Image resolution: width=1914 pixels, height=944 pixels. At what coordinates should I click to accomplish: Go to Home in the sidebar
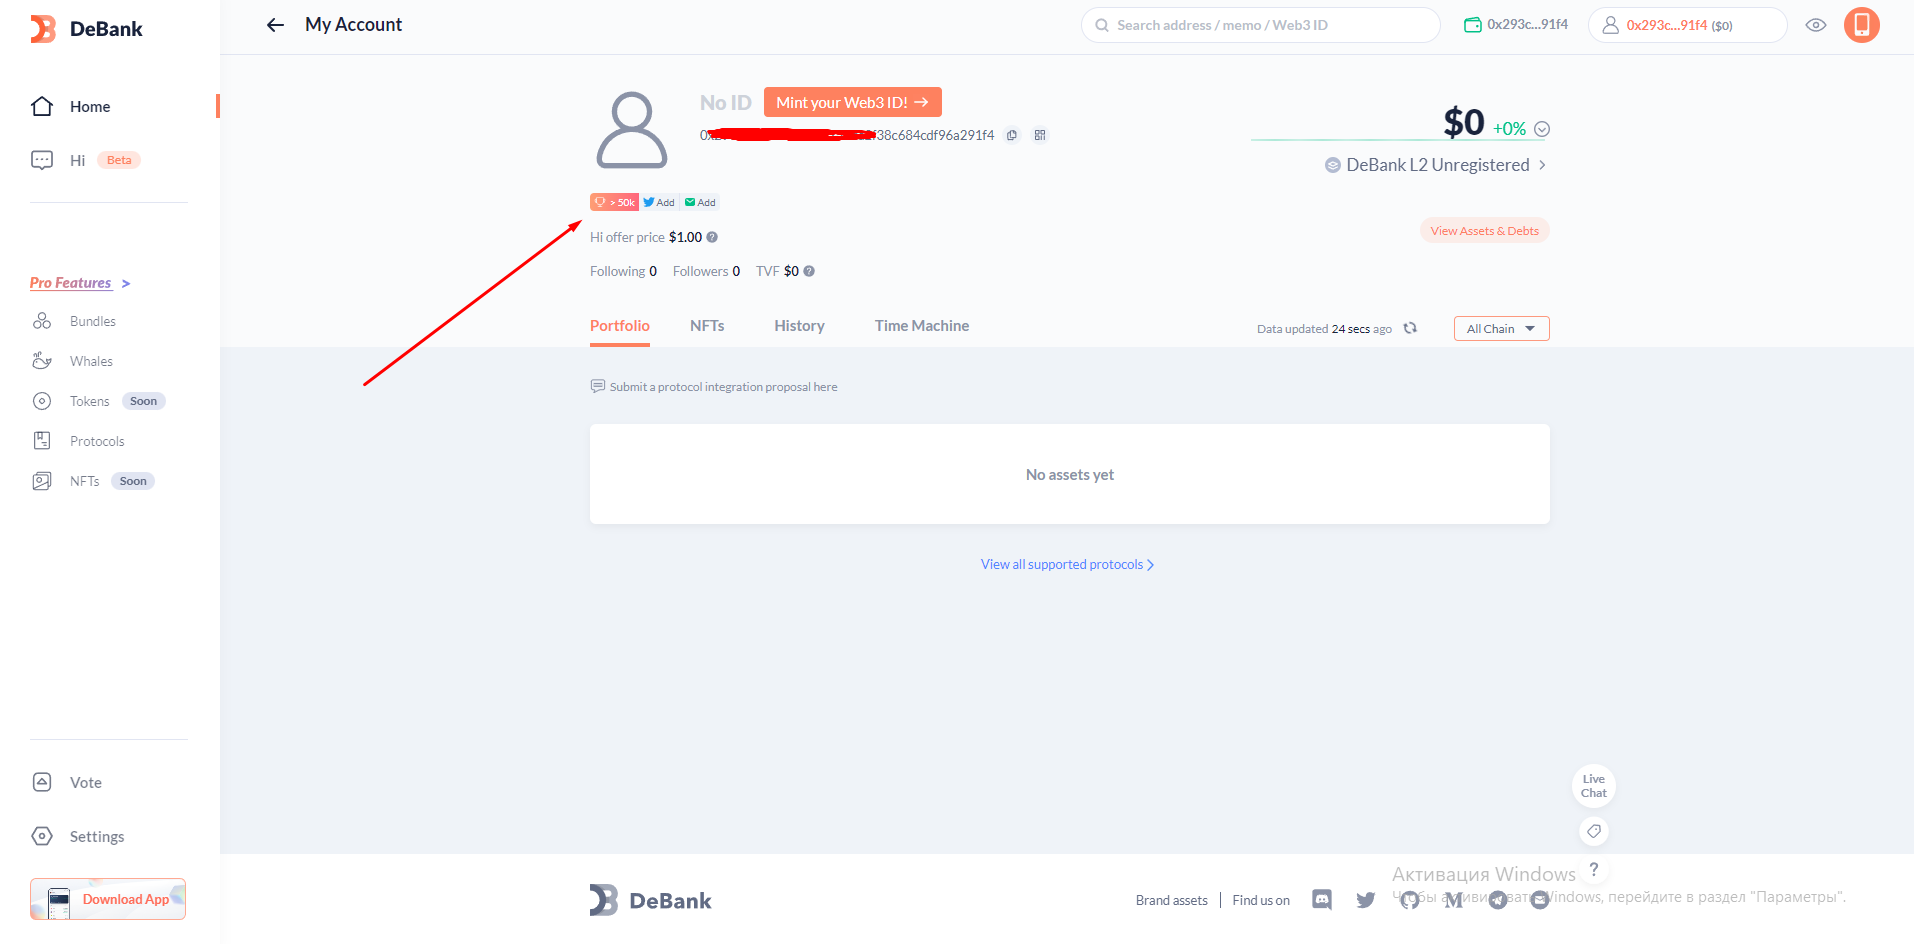pos(90,107)
